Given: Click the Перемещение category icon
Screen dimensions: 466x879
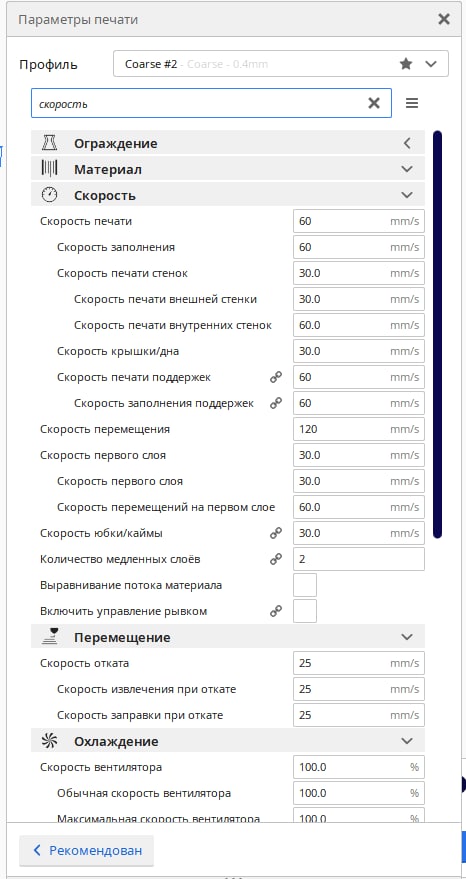Looking at the screenshot, I should point(50,637).
